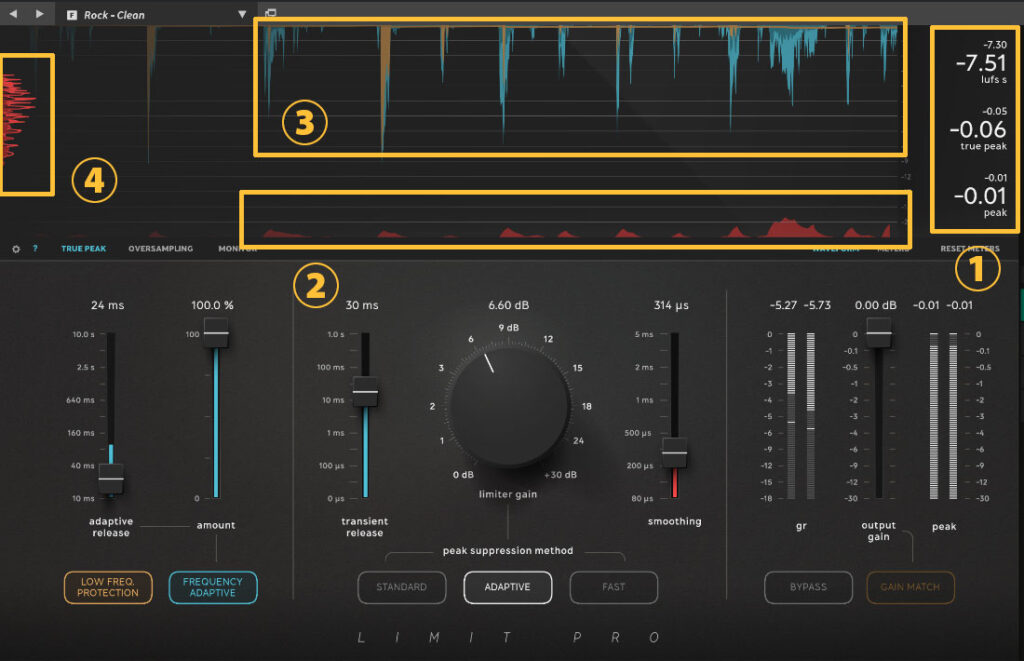Open help with the question mark icon
Screen dimensions: 1024x661
35,249
